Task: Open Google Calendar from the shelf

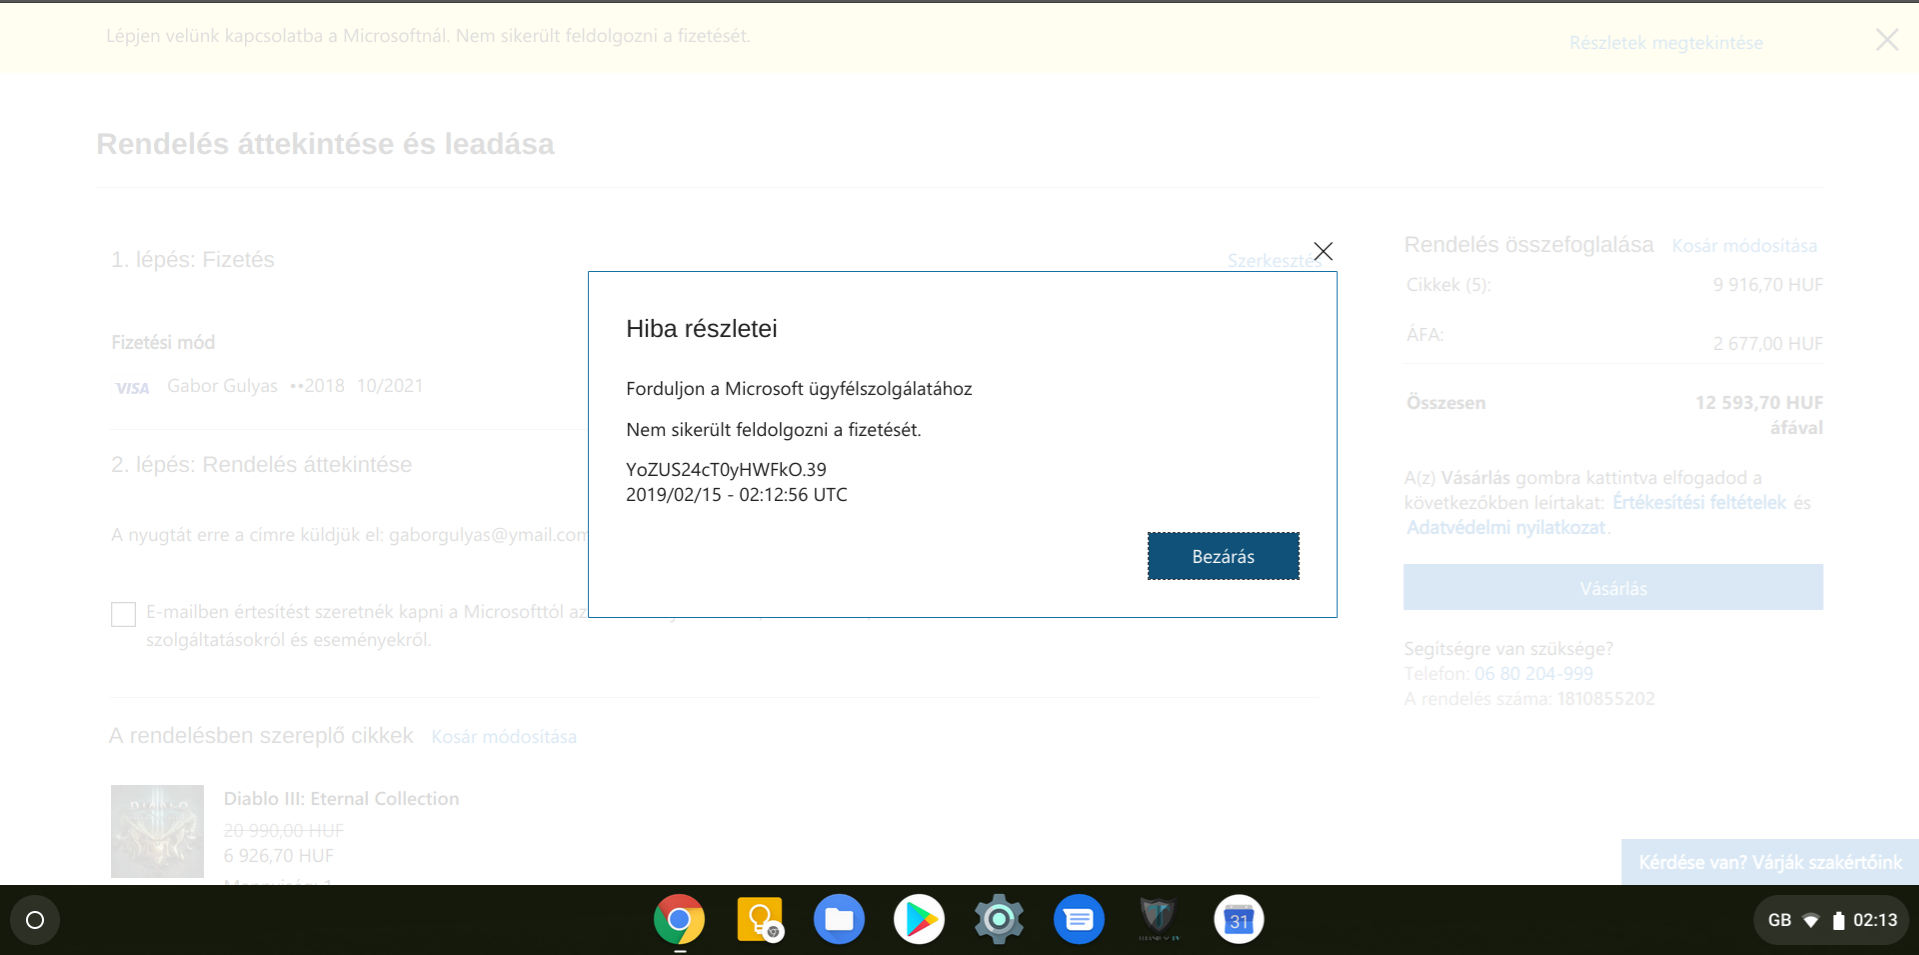Action: 1239,919
